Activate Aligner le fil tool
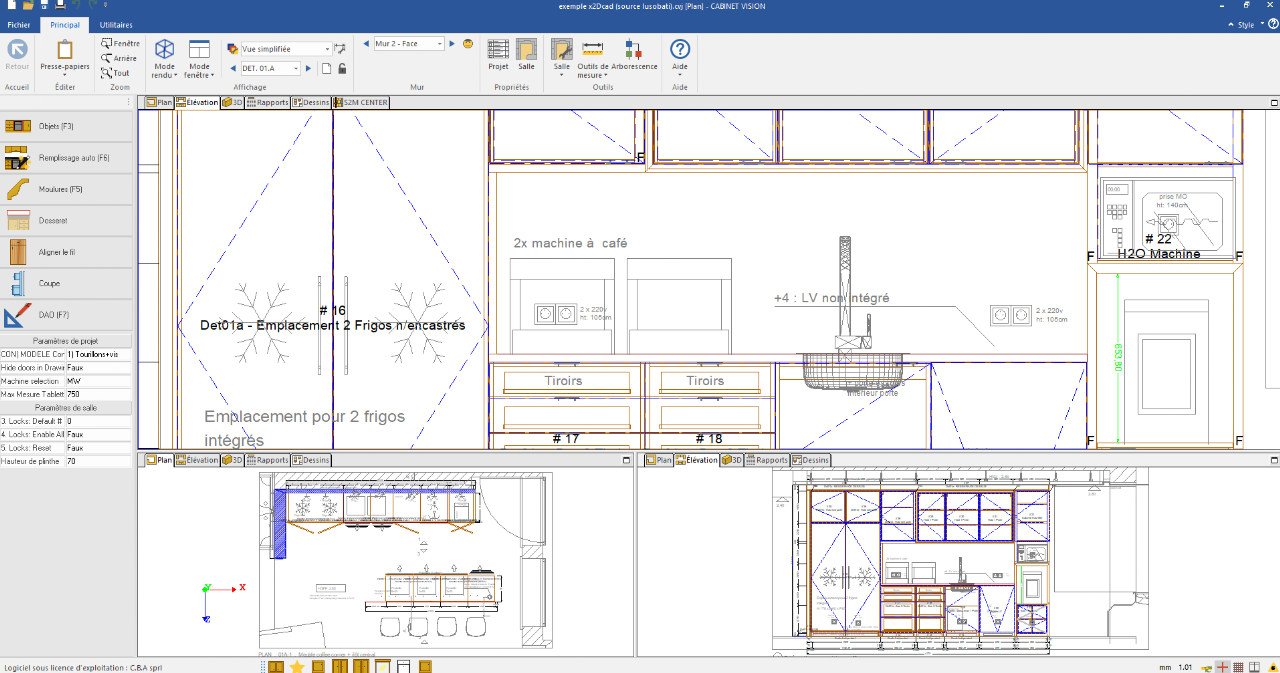 tap(66, 252)
